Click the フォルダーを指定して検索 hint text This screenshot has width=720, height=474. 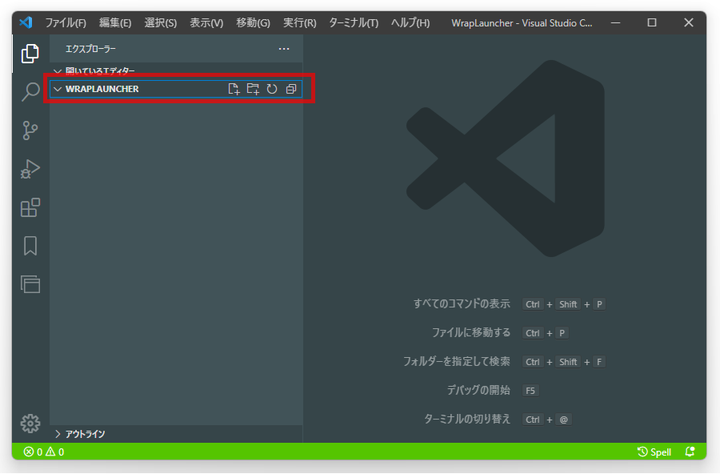(456, 361)
